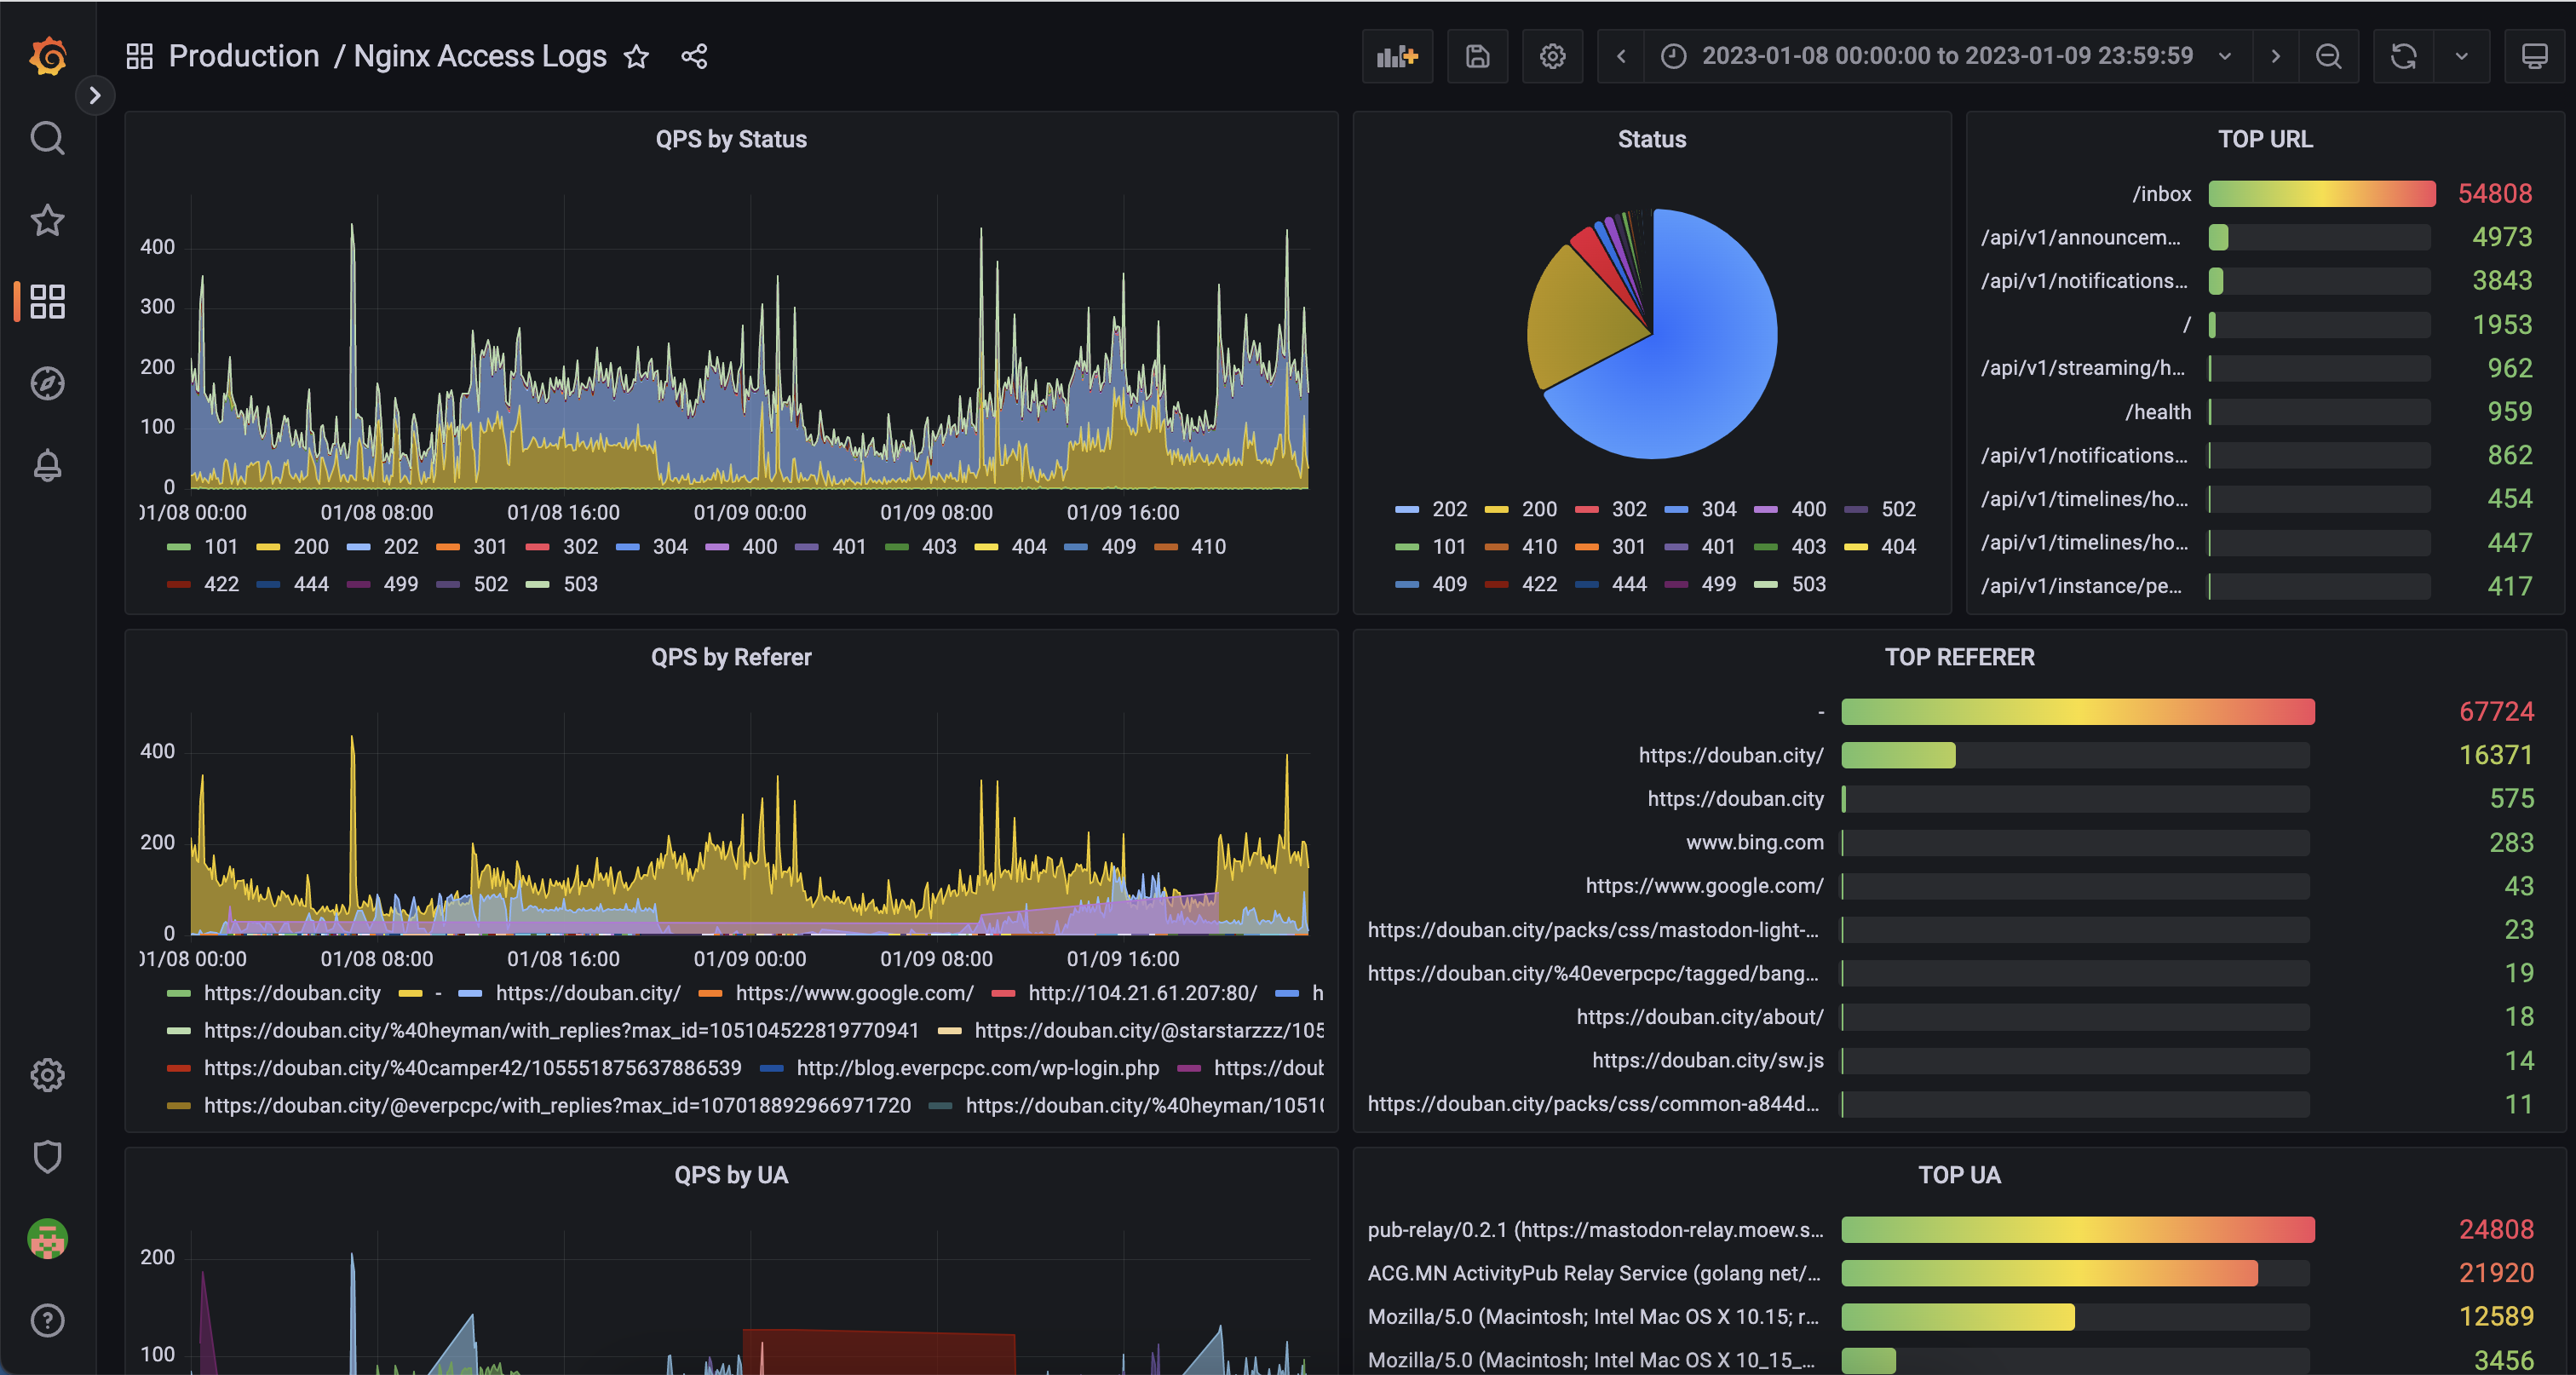
Task: Open Search in the sidebar
Action: click(47, 138)
